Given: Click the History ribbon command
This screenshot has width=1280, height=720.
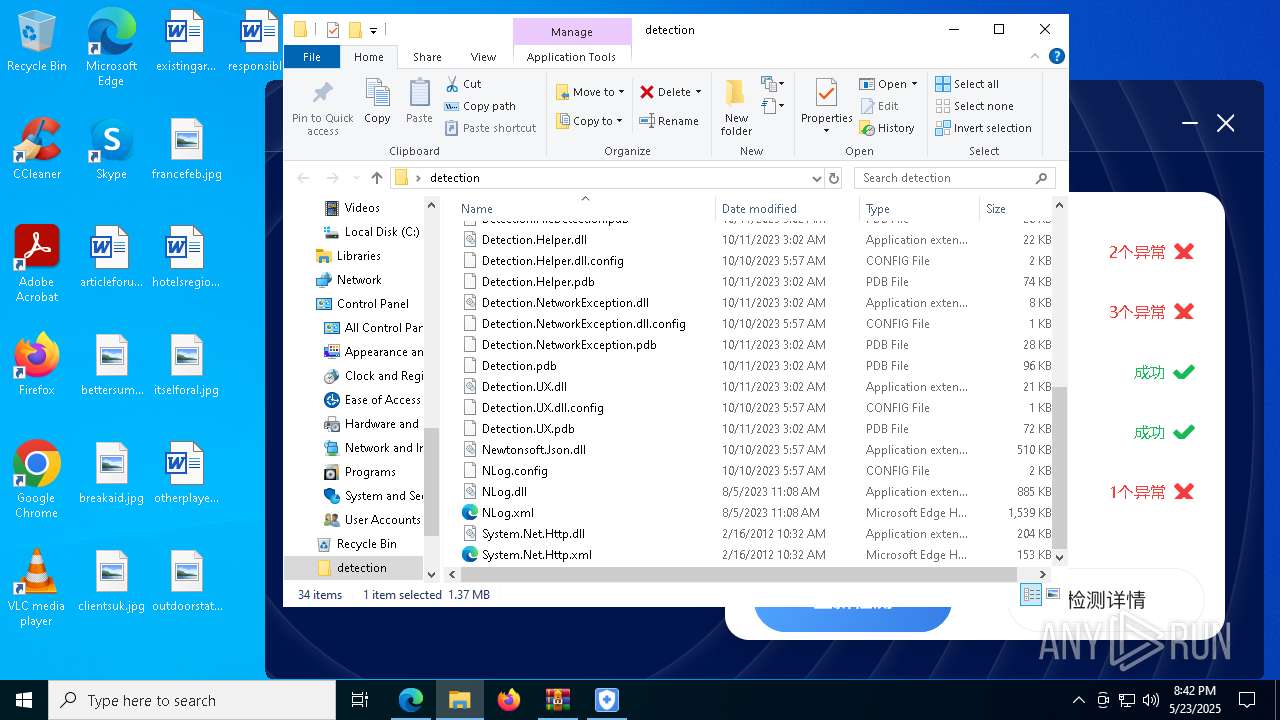Looking at the screenshot, I should (x=886, y=128).
